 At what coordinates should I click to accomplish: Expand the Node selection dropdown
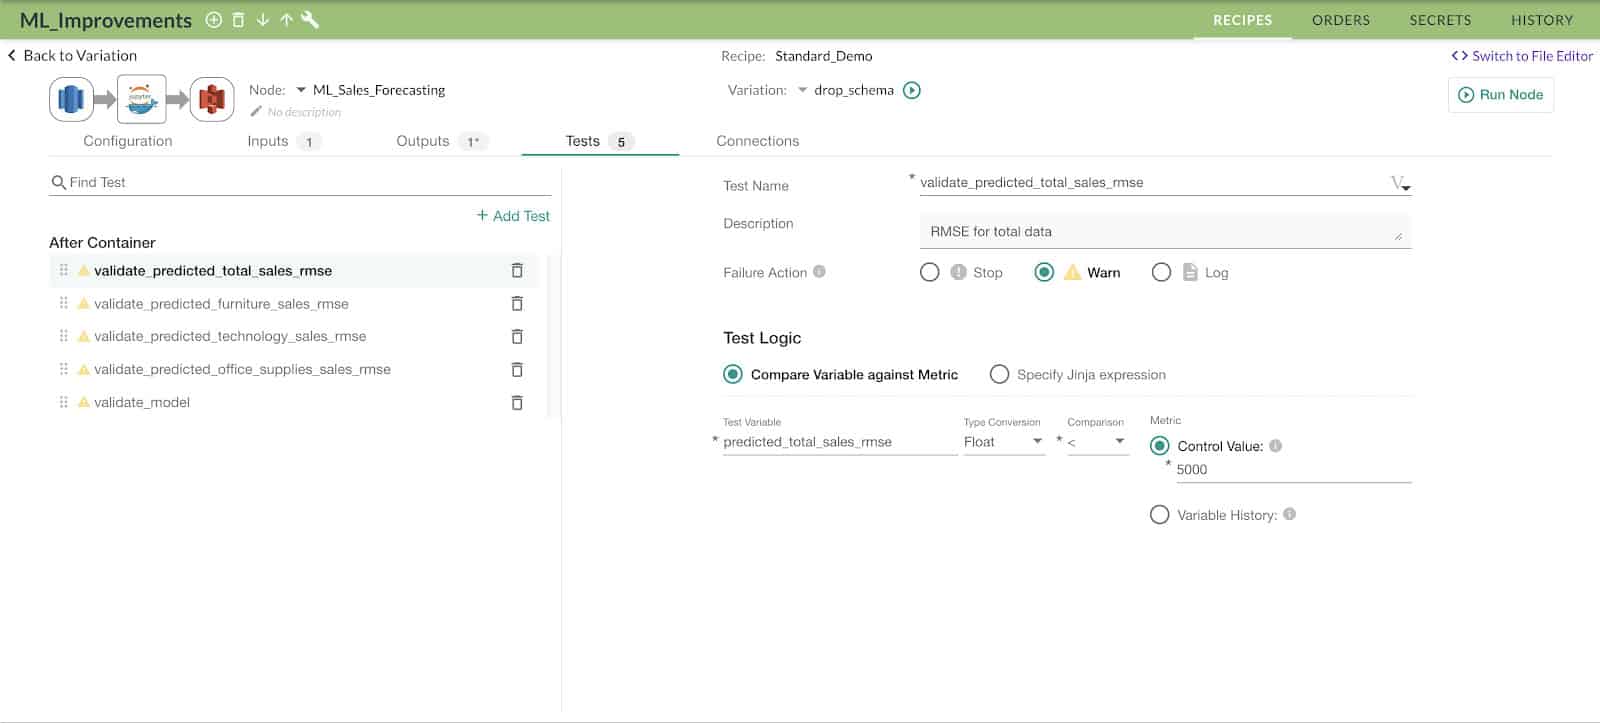pos(301,90)
